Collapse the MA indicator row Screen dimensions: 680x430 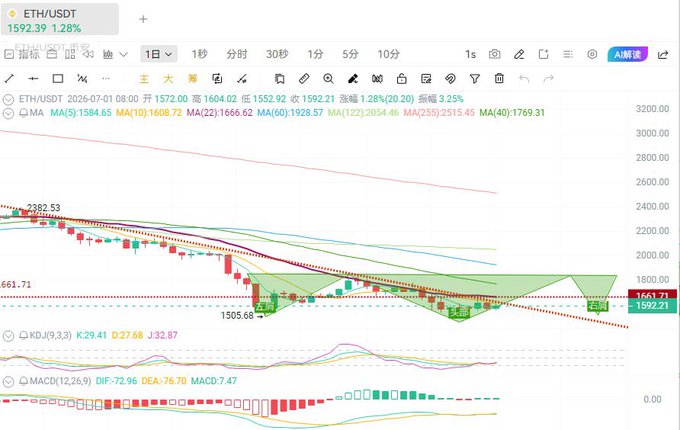click(8, 114)
